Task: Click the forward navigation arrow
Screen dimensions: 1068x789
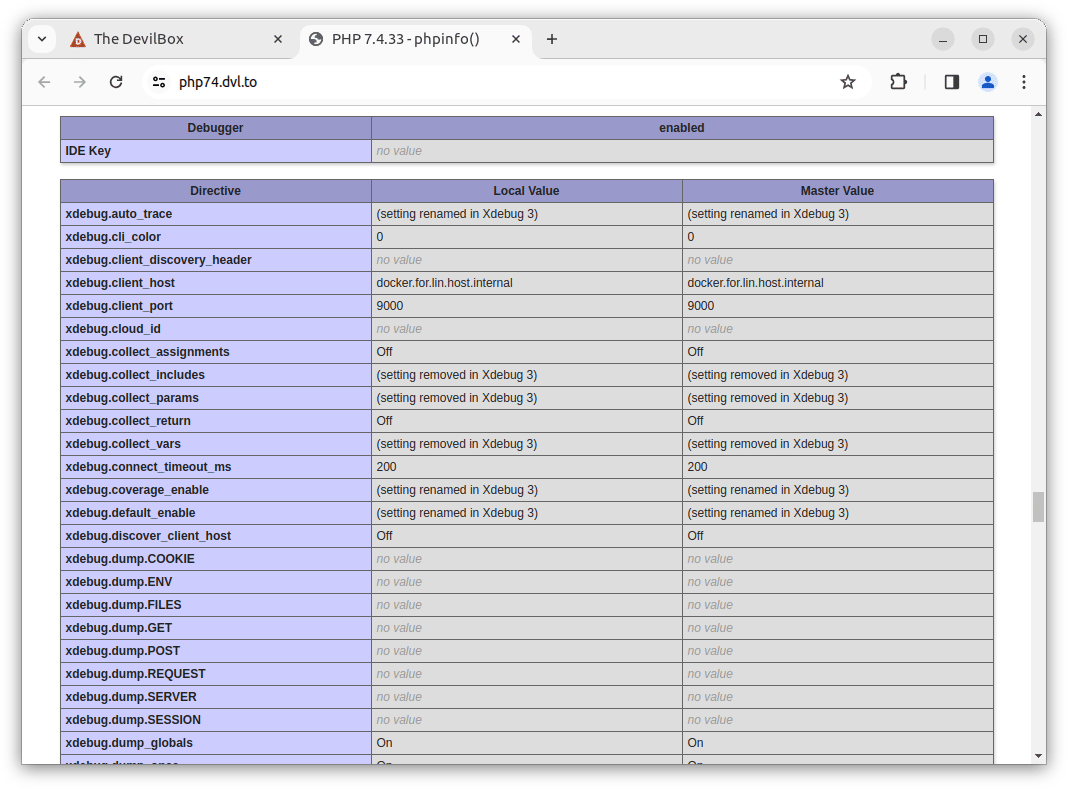Action: click(80, 82)
